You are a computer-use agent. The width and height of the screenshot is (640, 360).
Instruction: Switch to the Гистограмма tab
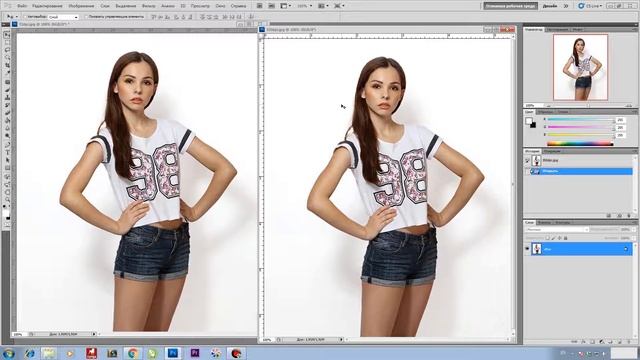click(x=558, y=29)
